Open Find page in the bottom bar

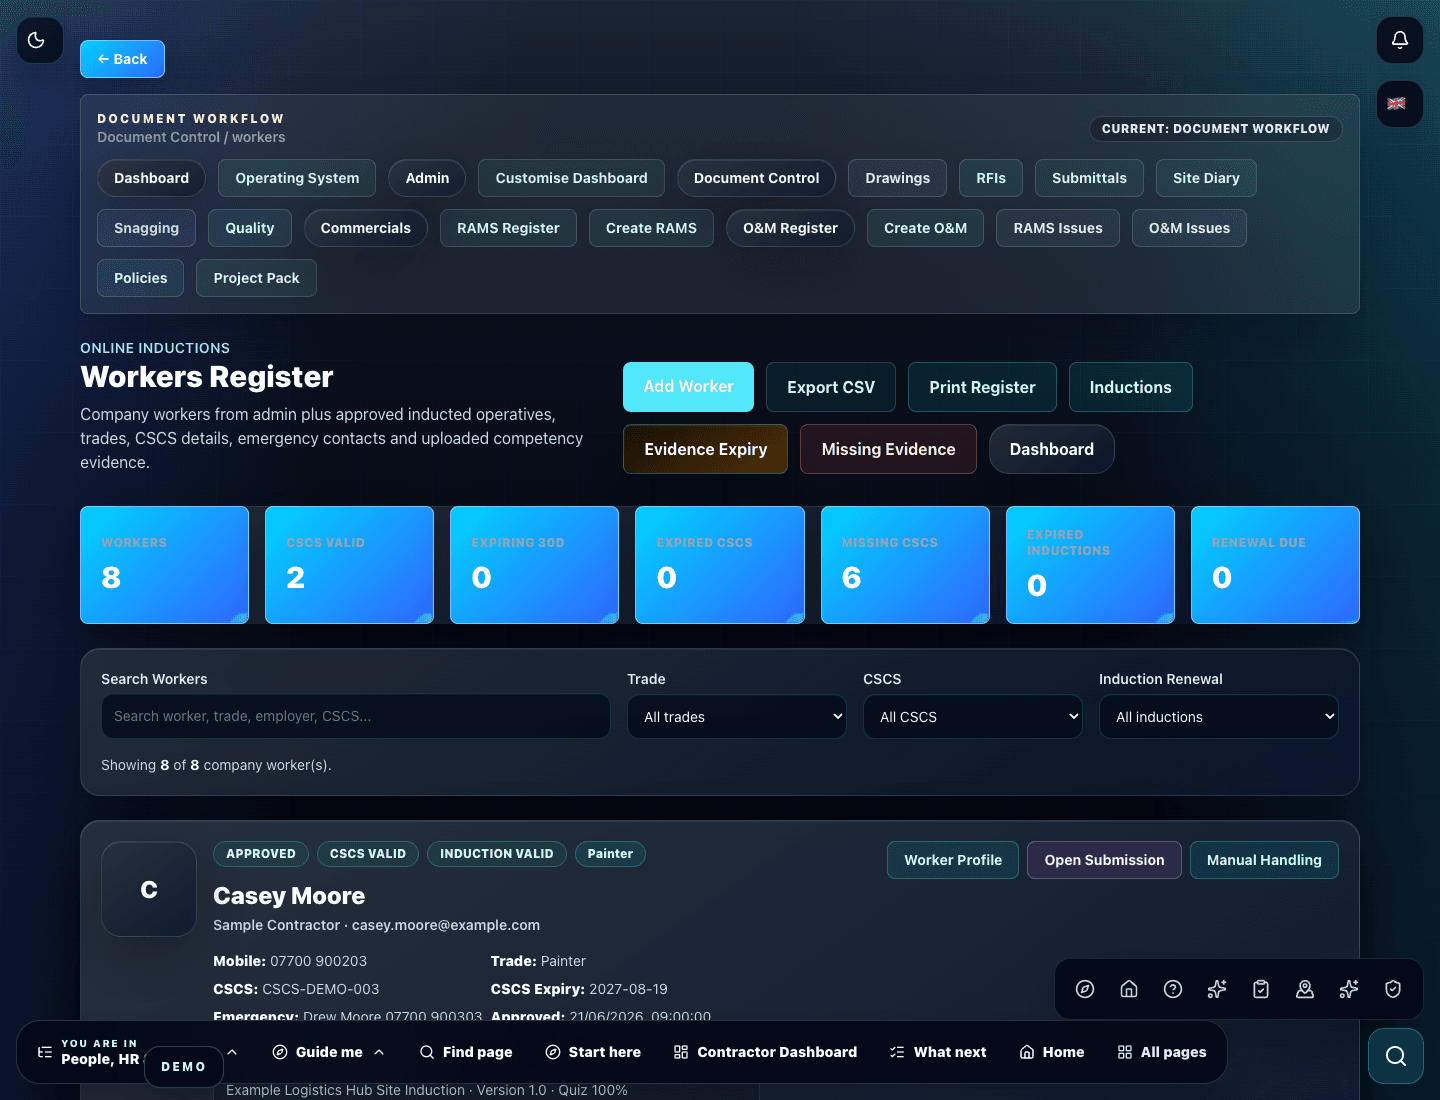pos(466,1052)
